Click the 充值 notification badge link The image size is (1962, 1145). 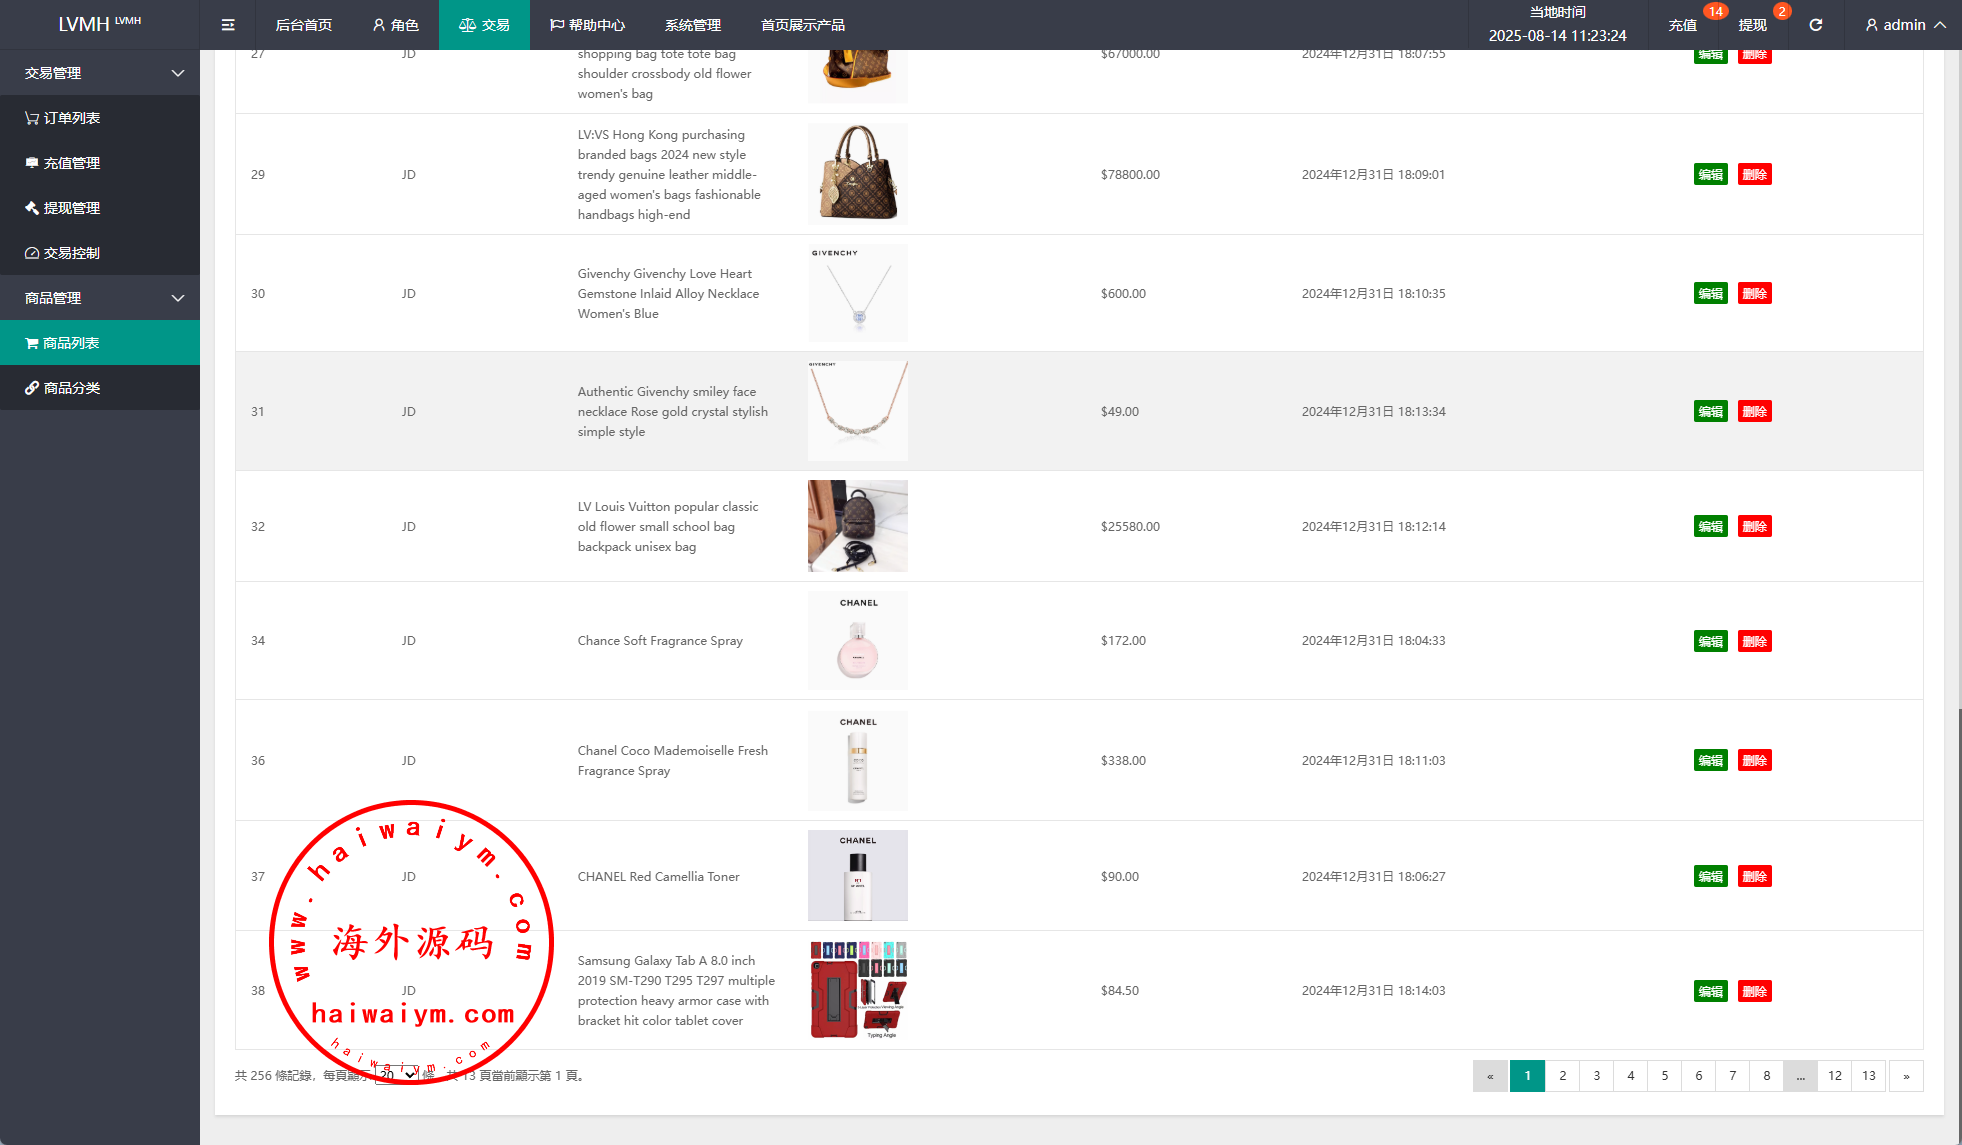[1683, 25]
